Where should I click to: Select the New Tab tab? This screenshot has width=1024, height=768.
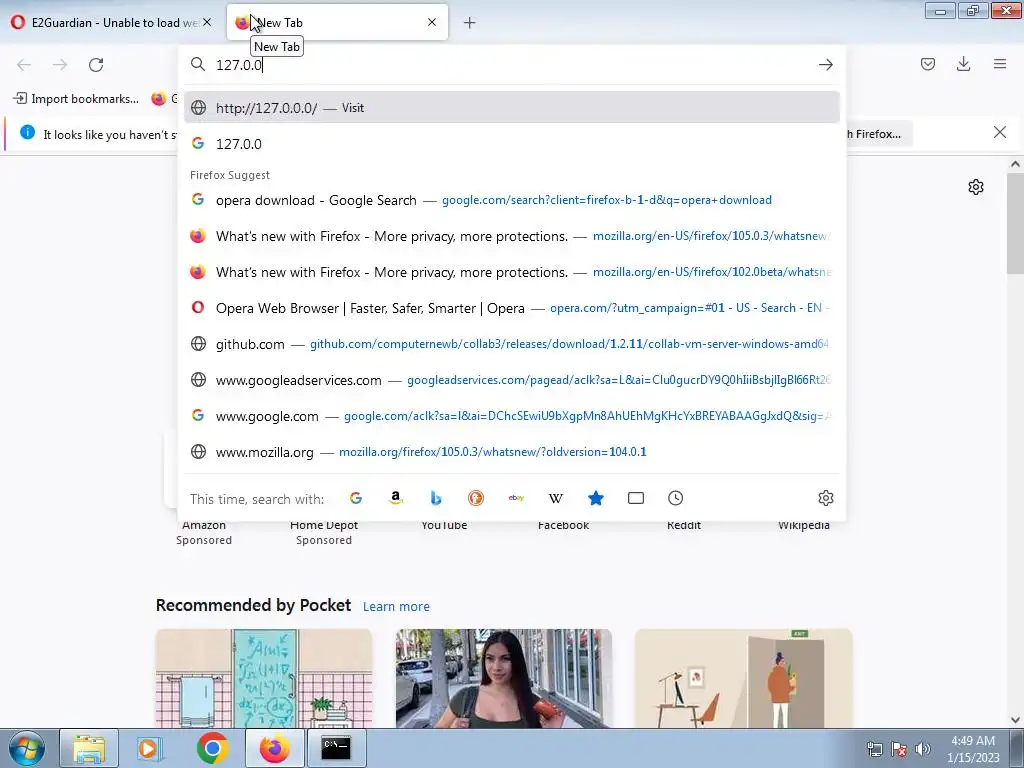(x=337, y=22)
